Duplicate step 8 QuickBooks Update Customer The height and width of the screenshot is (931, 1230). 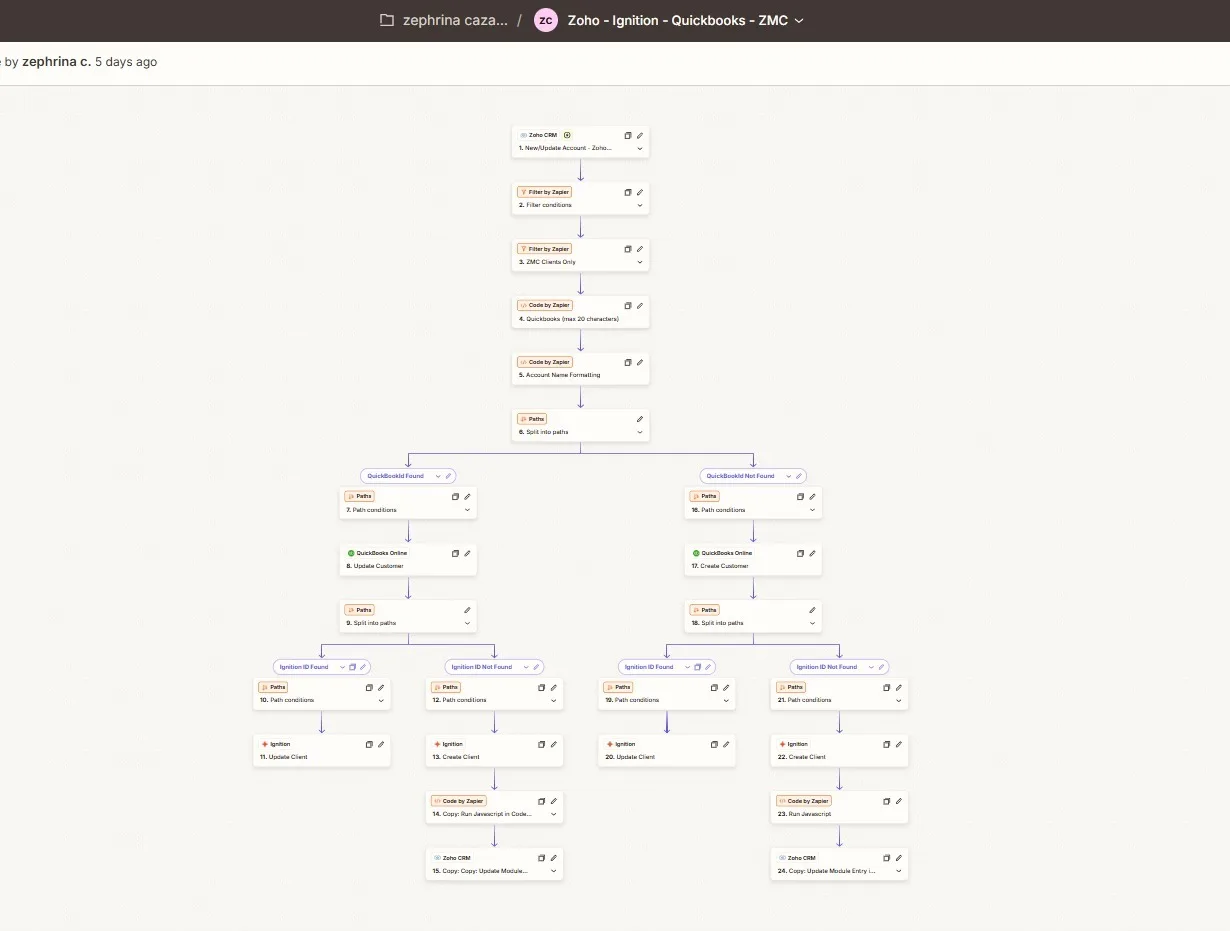tap(455, 553)
